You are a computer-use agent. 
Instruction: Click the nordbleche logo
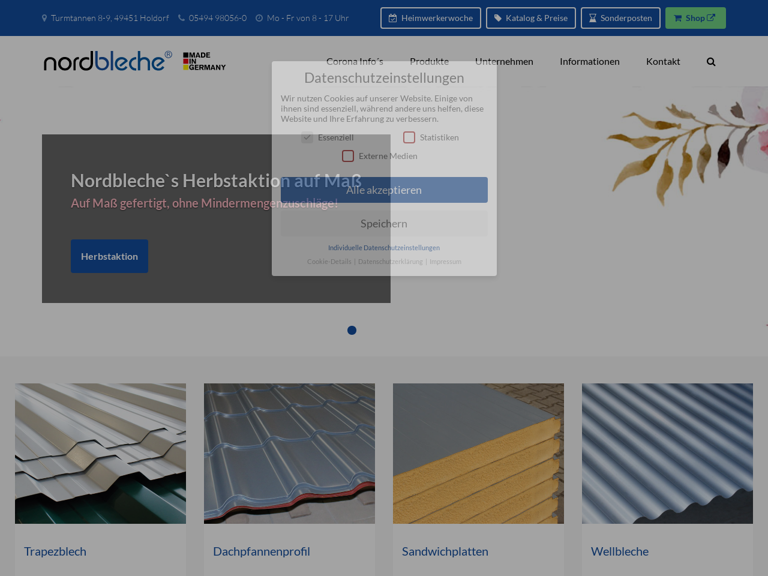click(x=107, y=61)
